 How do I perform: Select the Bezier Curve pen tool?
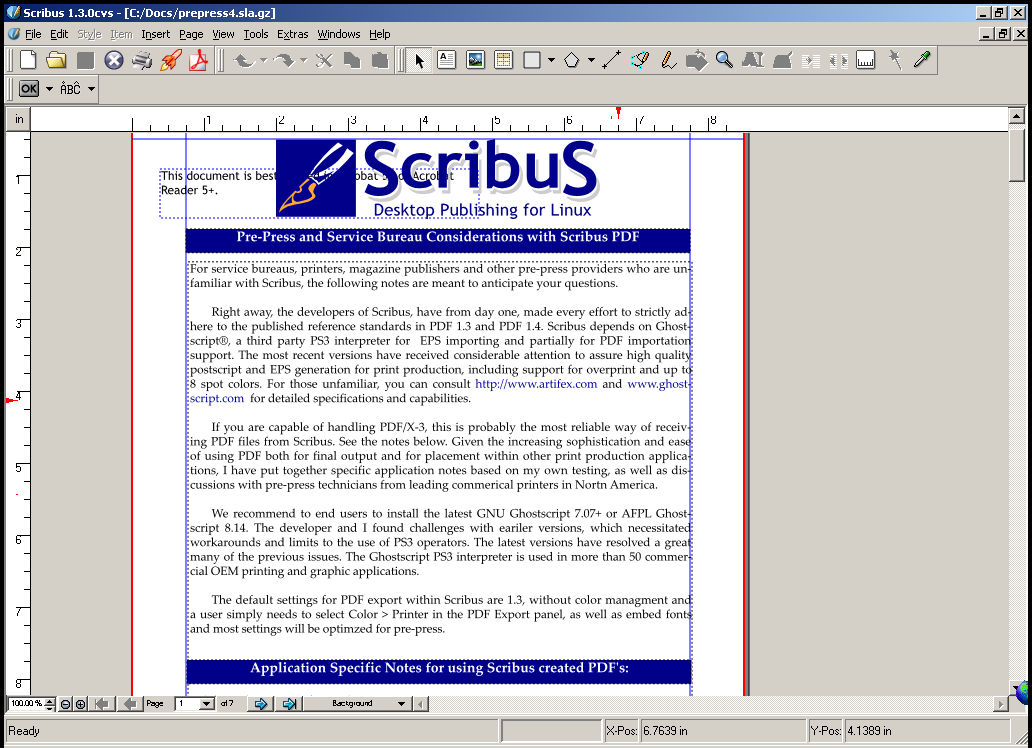click(639, 61)
